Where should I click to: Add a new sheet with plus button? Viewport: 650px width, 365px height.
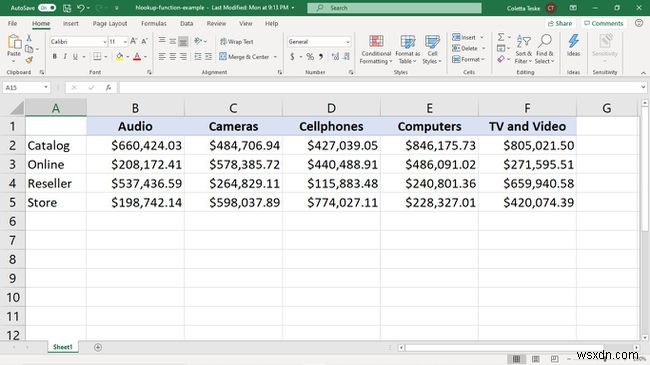[x=98, y=347]
